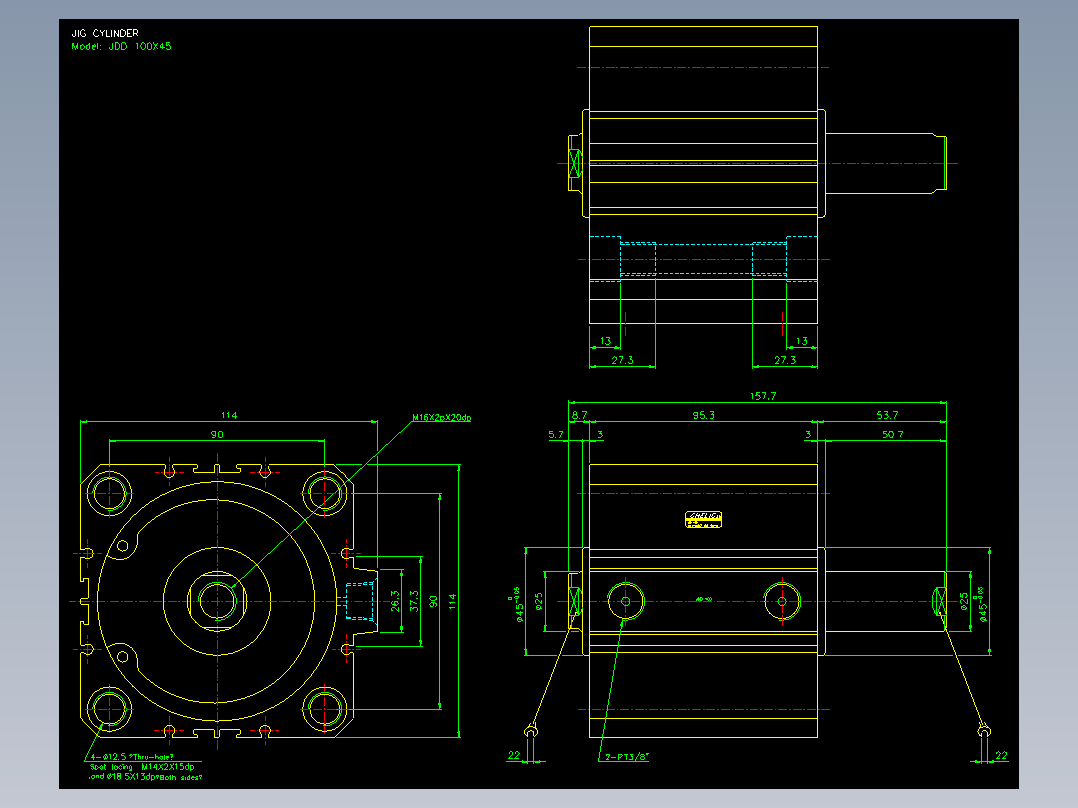
Task: Click the yellow nameplate on the cylinder body
Action: (703, 519)
